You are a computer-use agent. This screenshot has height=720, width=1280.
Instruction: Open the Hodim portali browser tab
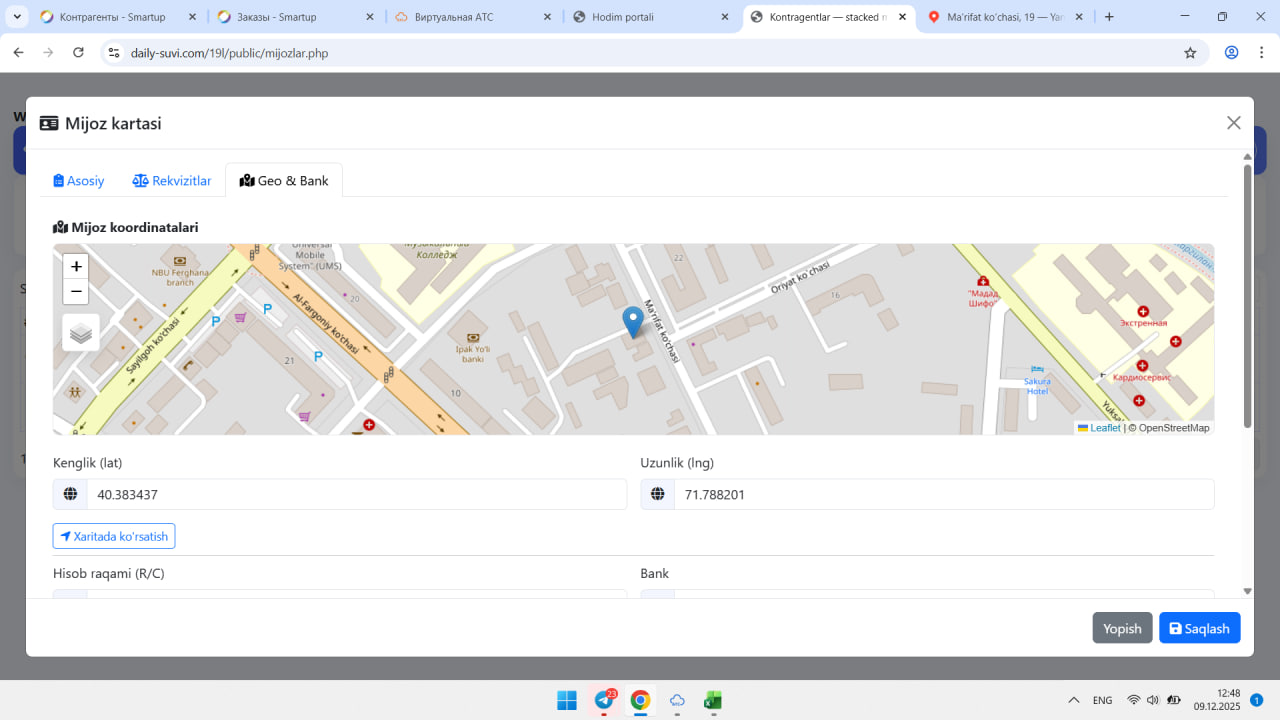click(652, 17)
